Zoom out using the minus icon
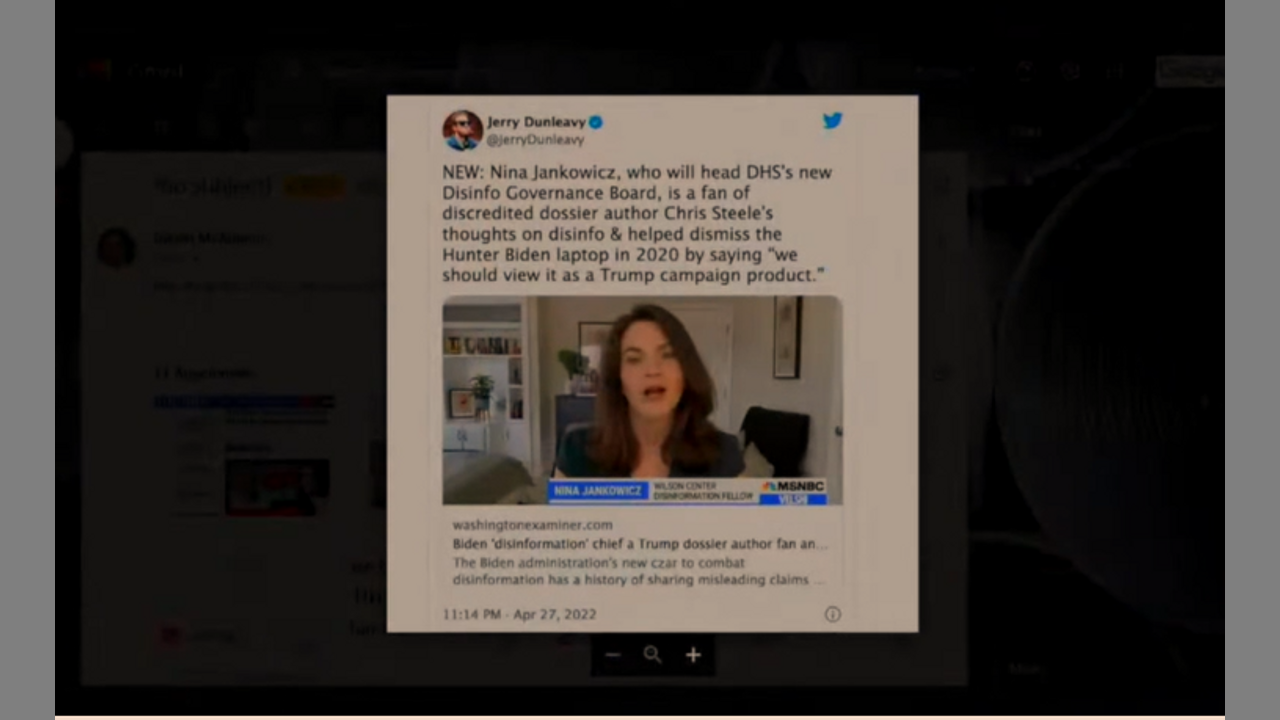Image resolution: width=1280 pixels, height=720 pixels. pos(613,655)
